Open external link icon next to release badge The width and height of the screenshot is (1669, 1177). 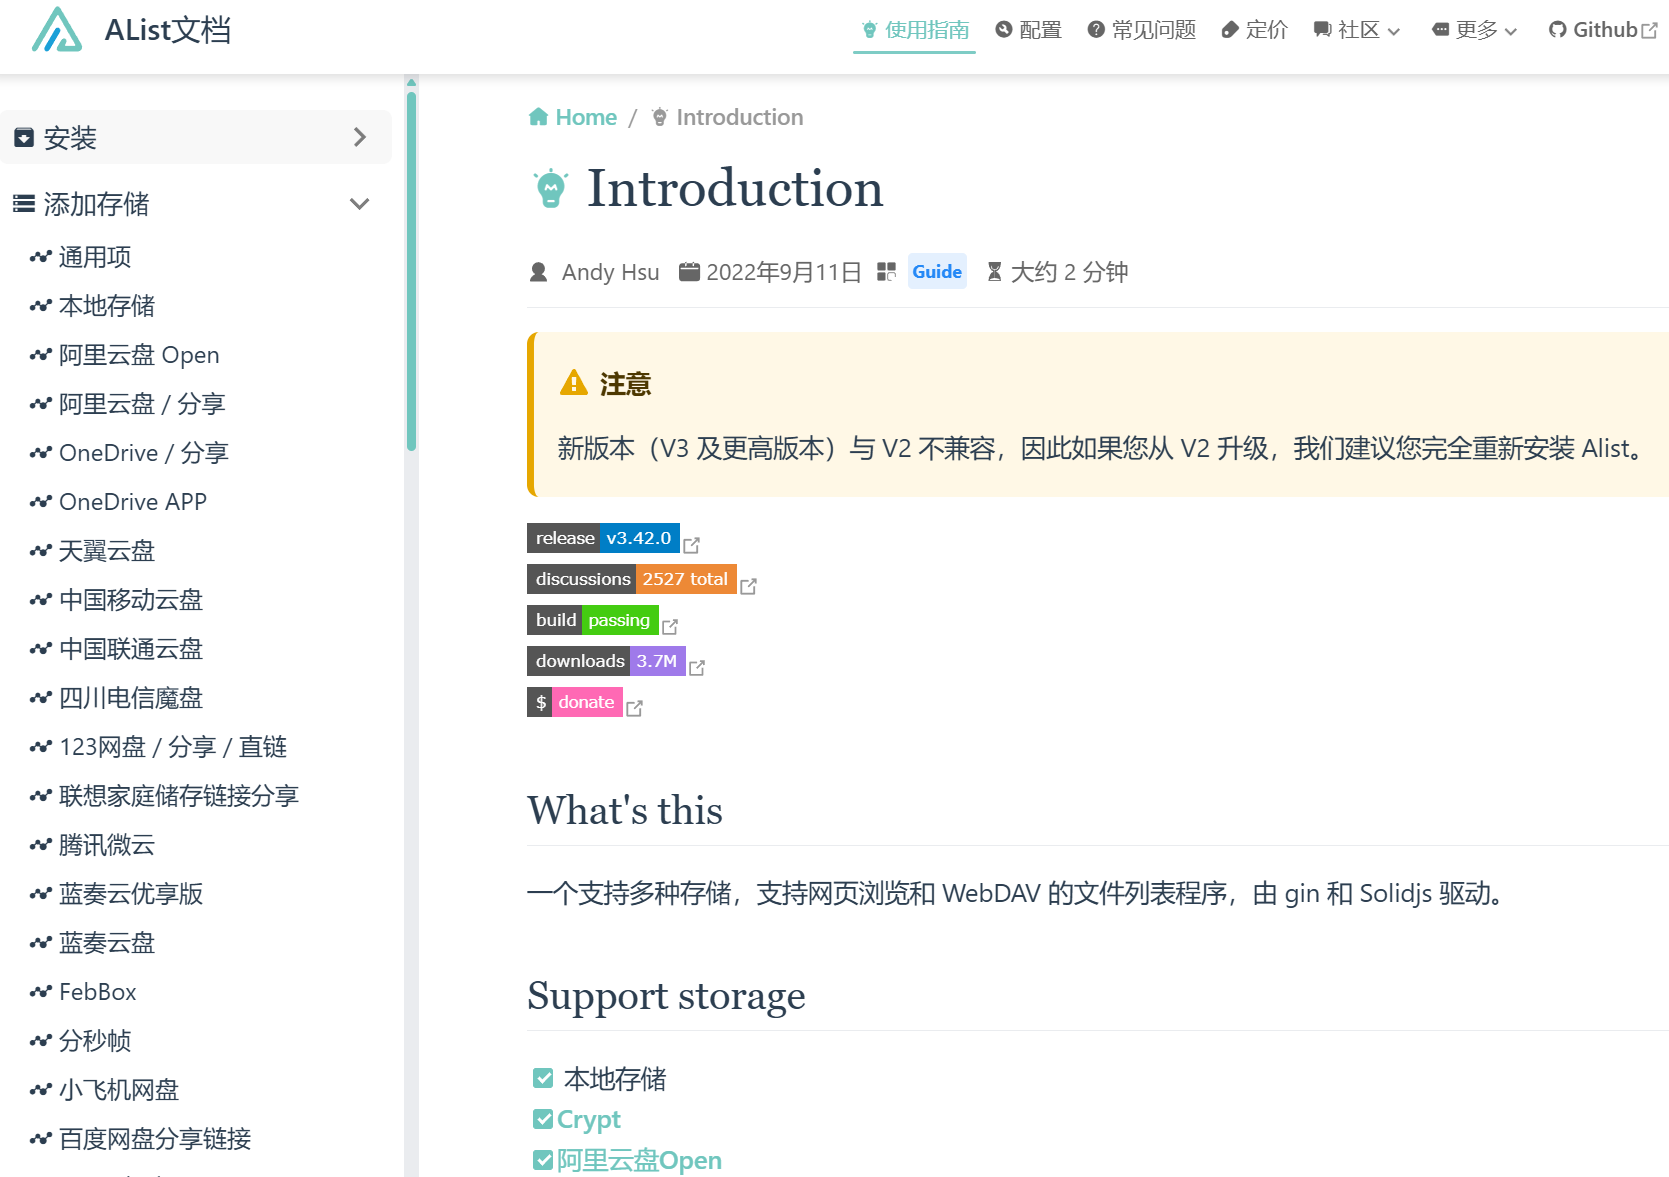[691, 545]
